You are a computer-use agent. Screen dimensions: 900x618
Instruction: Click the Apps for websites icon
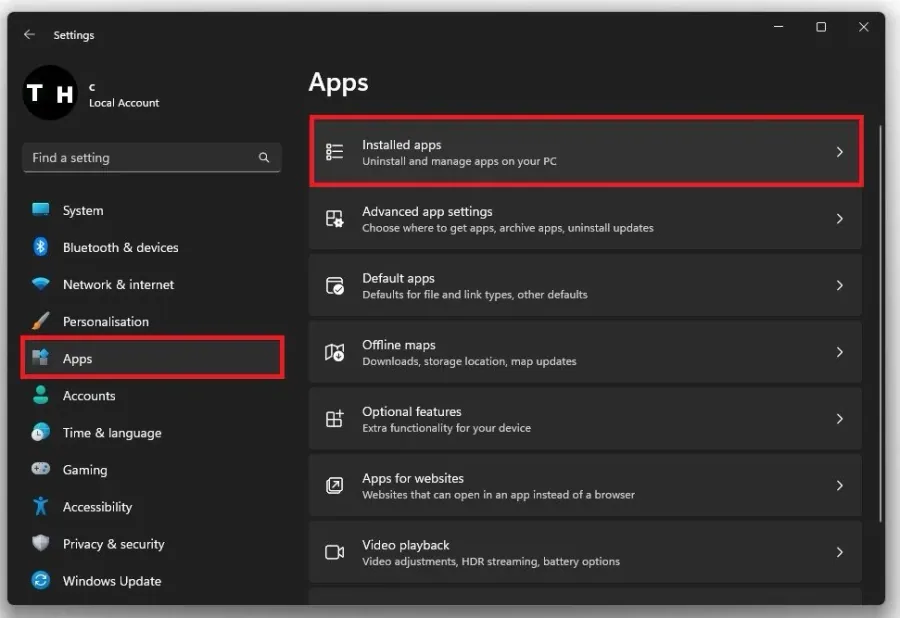click(x=335, y=485)
